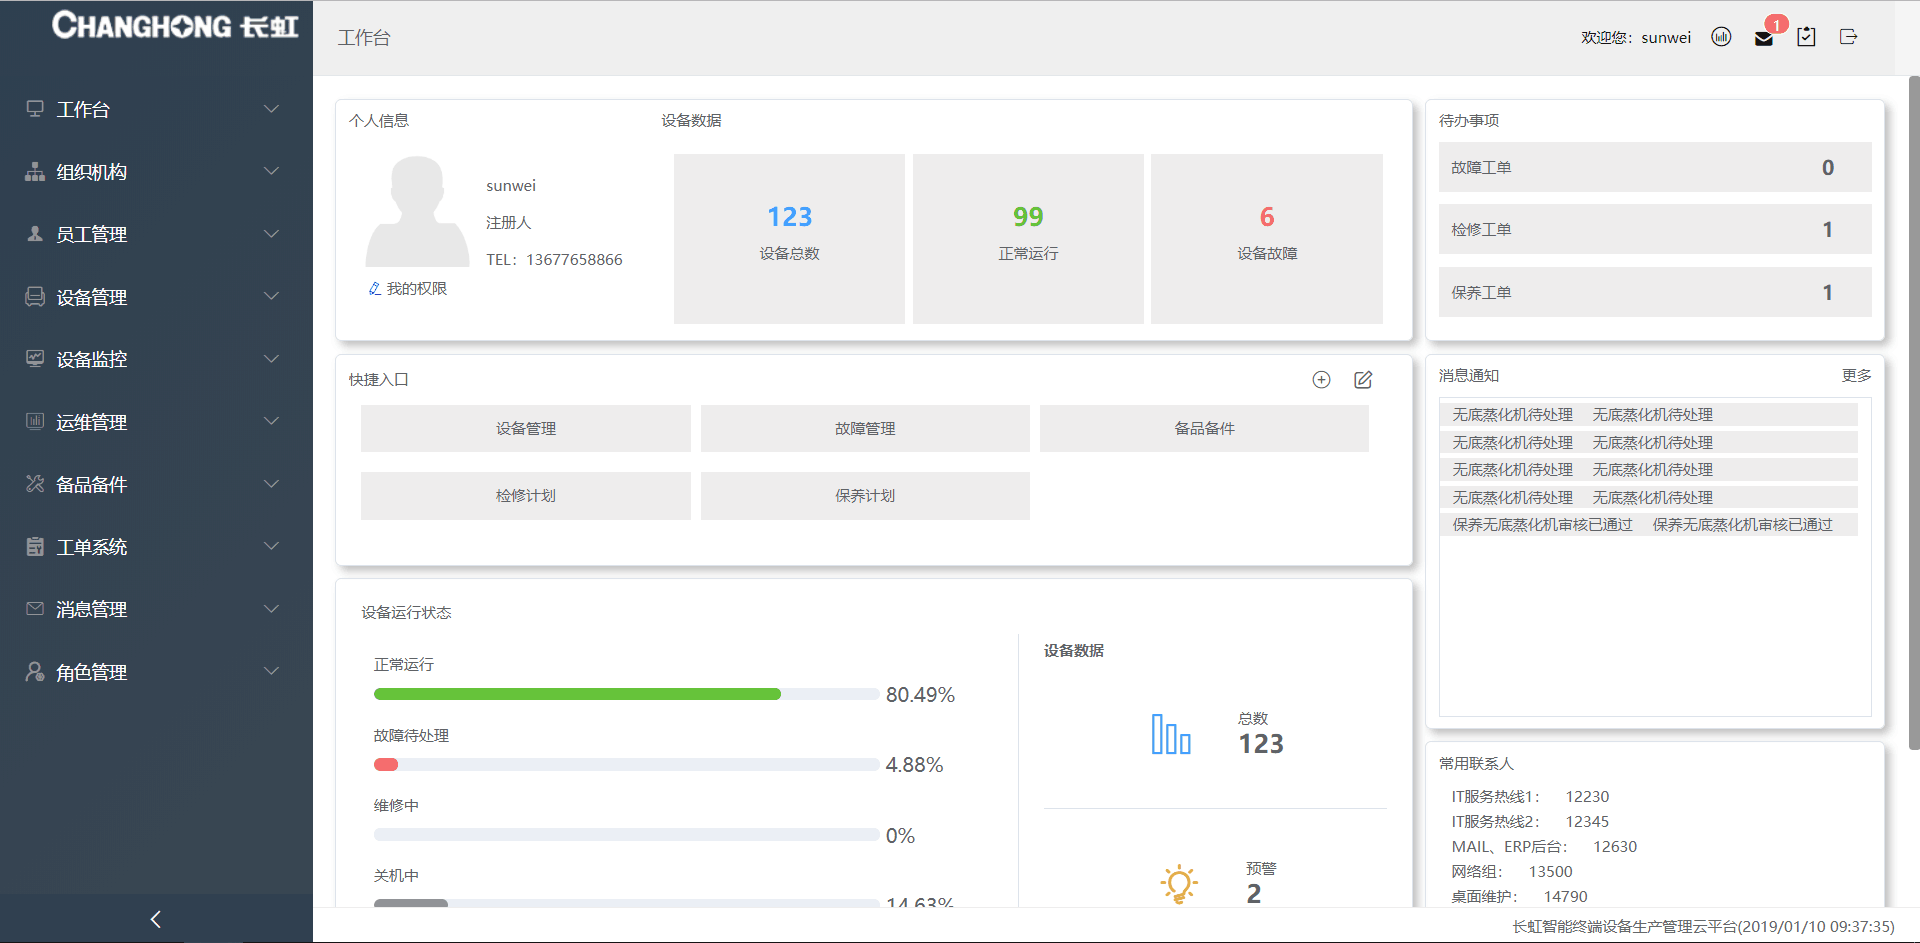Viewport: 1920px width, 943px height.
Task: Add a shortcut with the plus icon
Action: (1321, 380)
